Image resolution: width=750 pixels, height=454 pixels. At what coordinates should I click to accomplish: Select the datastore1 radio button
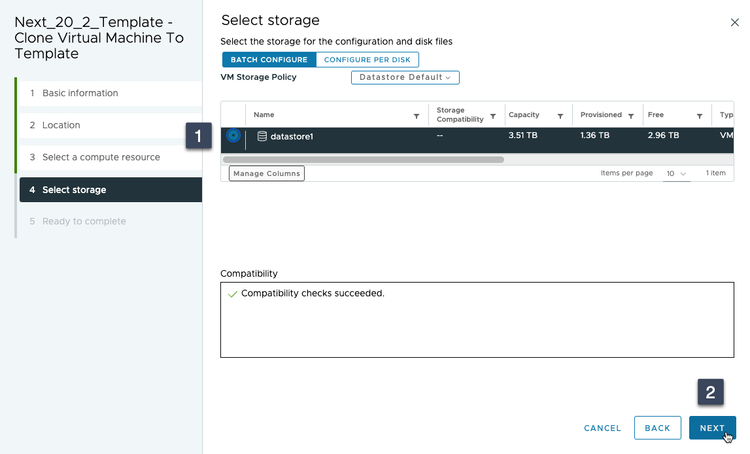point(234,136)
